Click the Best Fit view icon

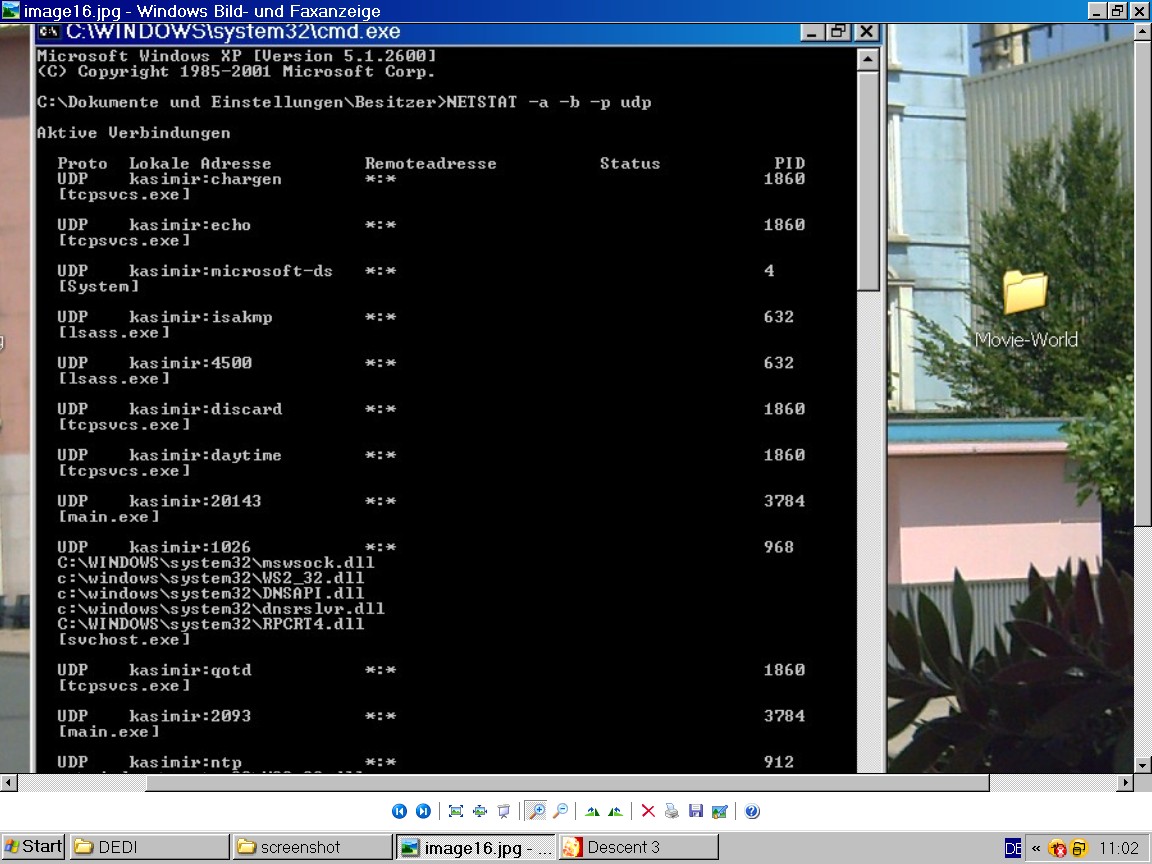point(456,811)
